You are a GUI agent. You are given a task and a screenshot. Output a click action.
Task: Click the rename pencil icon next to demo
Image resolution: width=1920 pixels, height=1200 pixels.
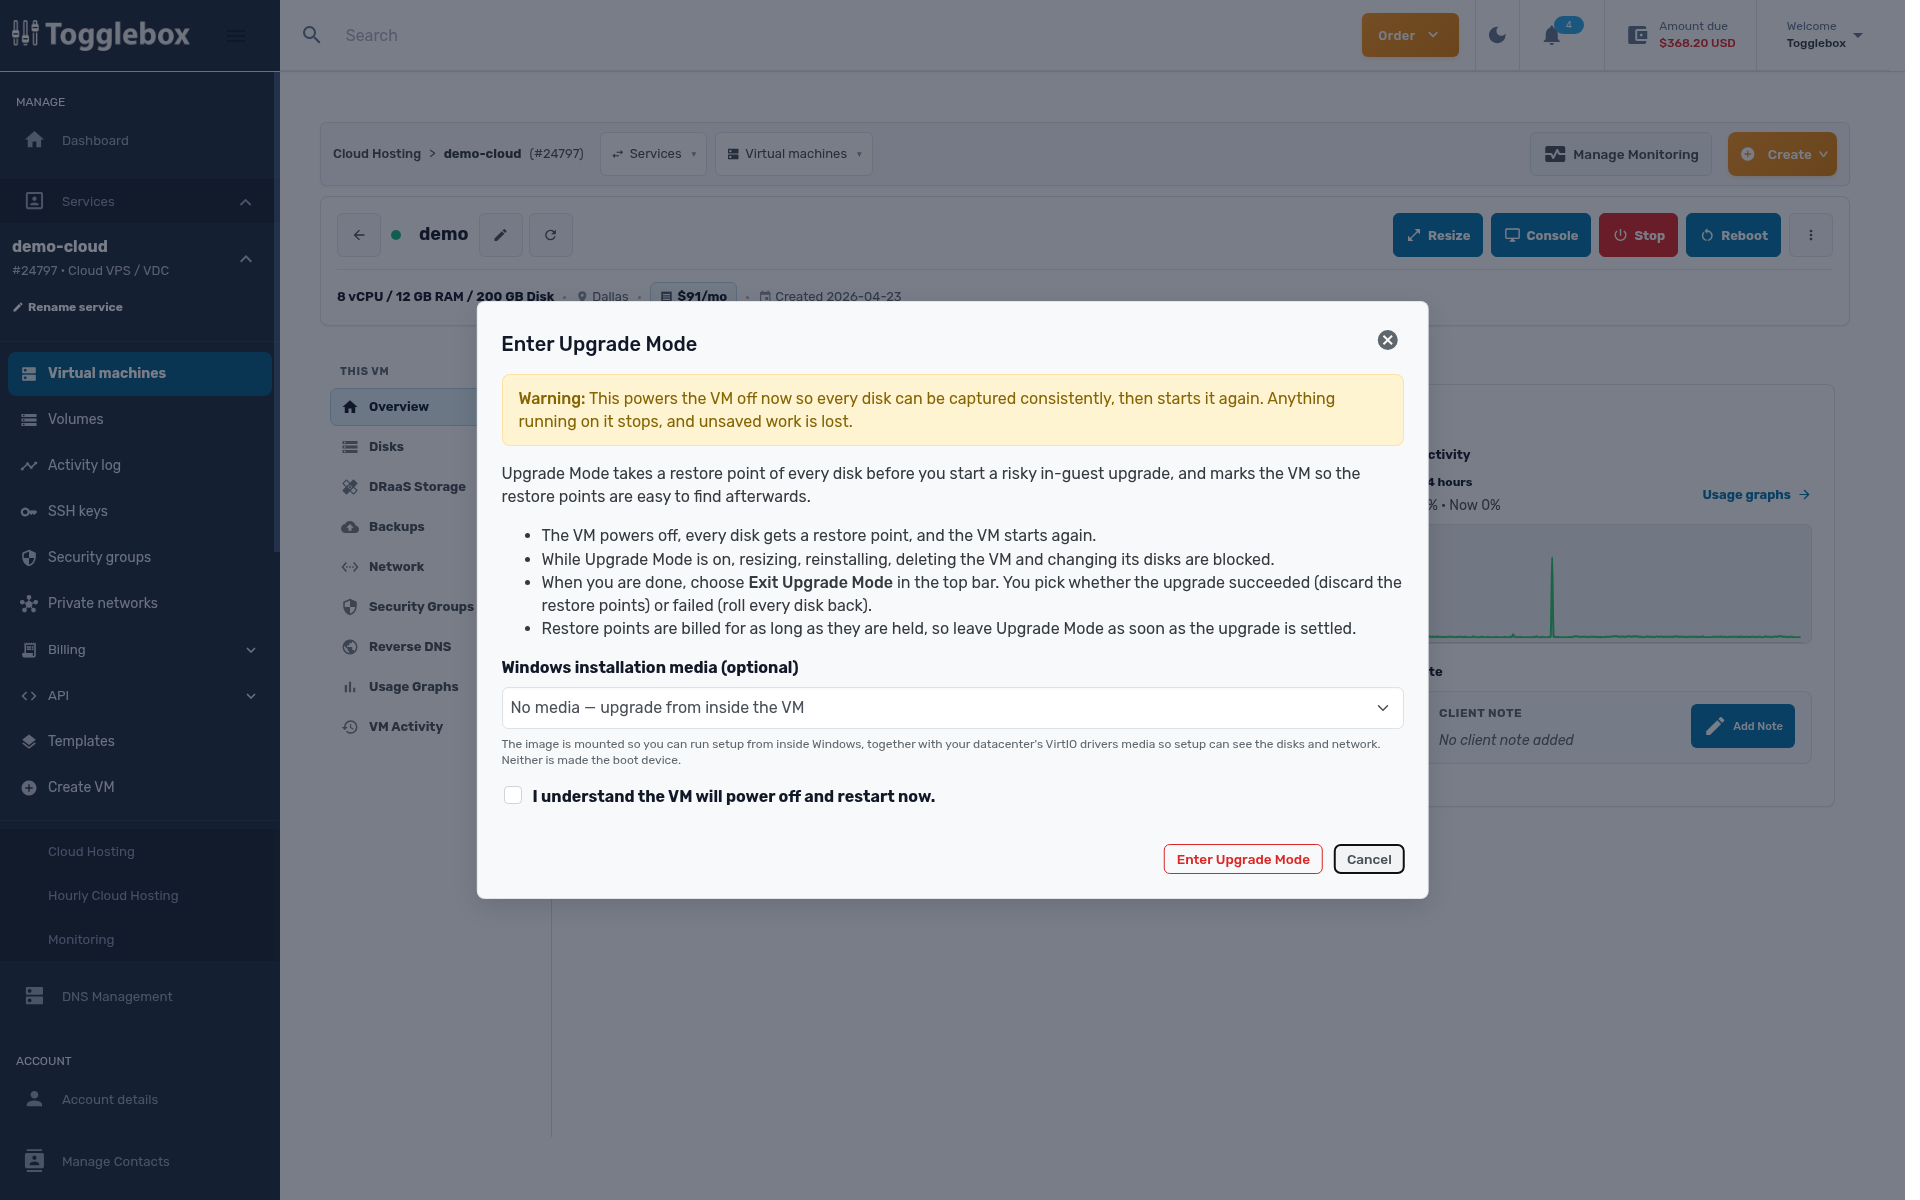click(500, 235)
